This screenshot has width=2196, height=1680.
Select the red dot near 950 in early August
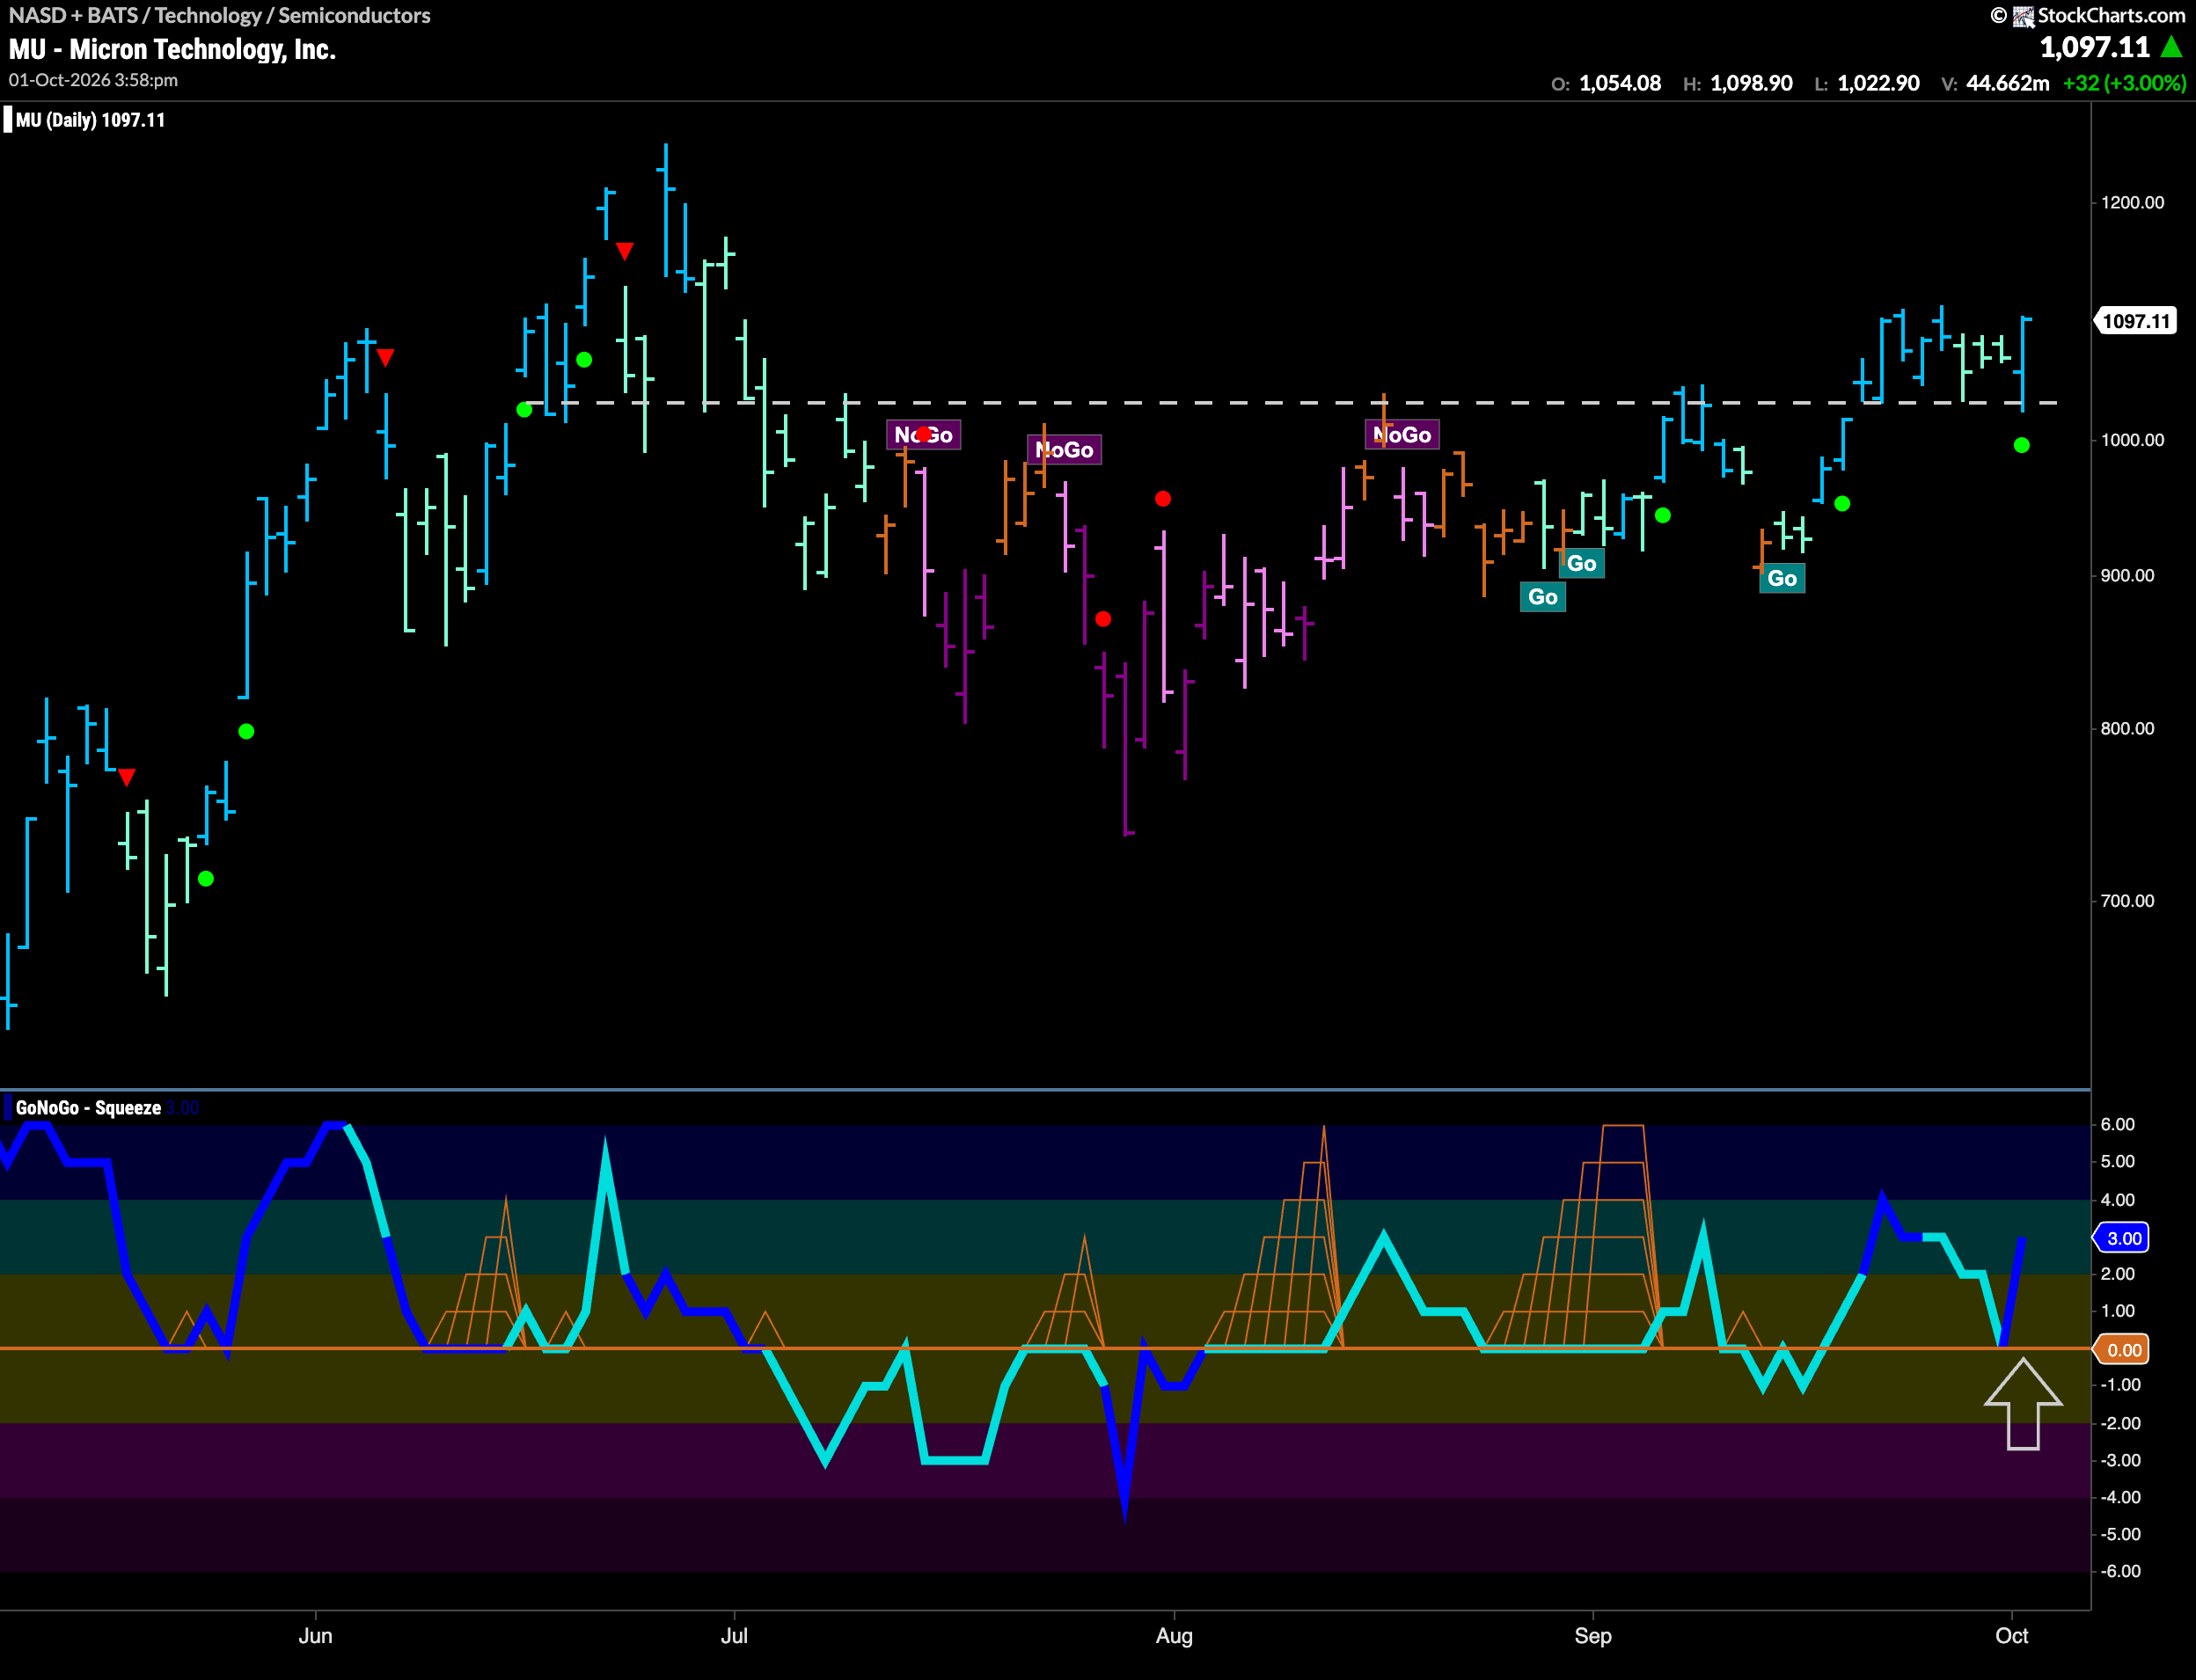1162,498
